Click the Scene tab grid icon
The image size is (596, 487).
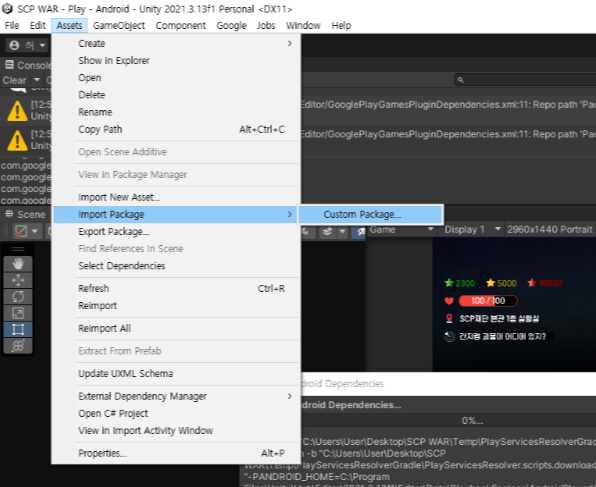coord(9,214)
